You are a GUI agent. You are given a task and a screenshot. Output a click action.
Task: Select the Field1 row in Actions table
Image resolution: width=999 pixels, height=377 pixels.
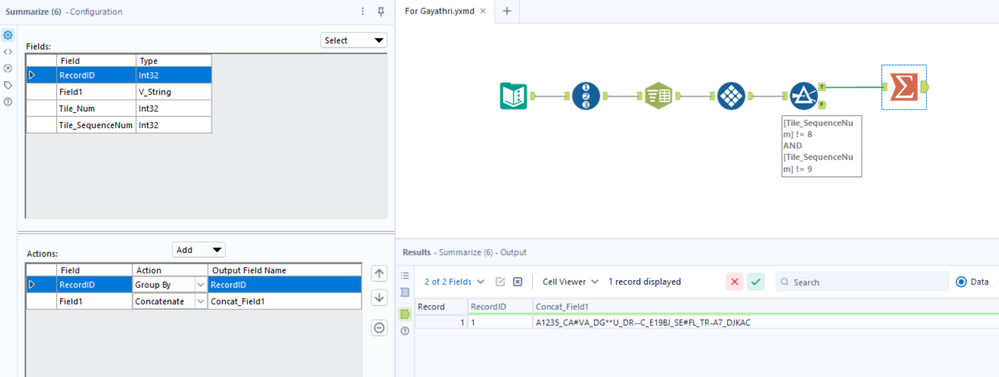tap(194, 301)
